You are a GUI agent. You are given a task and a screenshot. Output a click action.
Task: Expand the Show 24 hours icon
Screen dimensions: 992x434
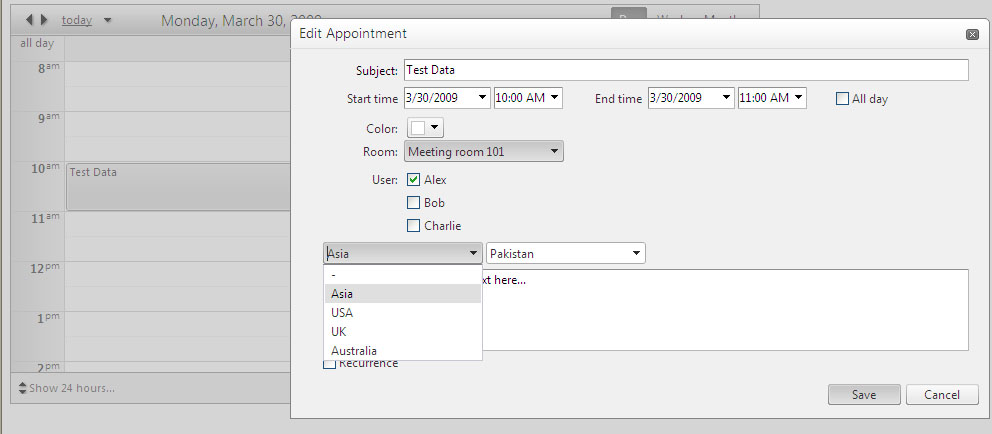coord(22,388)
